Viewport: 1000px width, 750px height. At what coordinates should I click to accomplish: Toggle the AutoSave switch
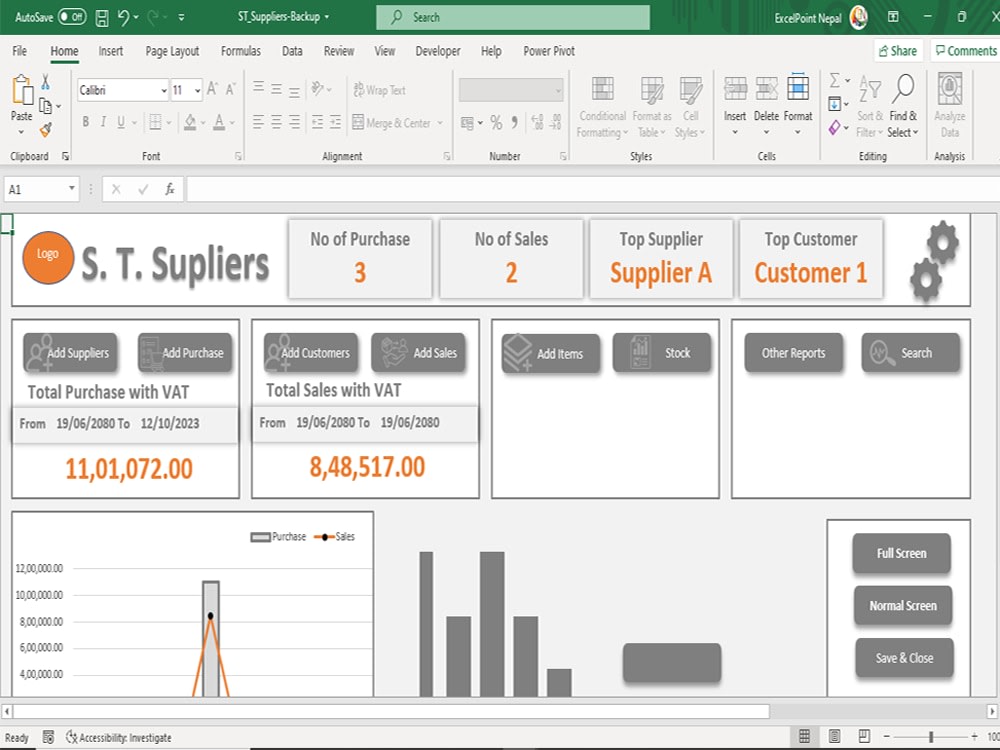pyautogui.click(x=72, y=17)
